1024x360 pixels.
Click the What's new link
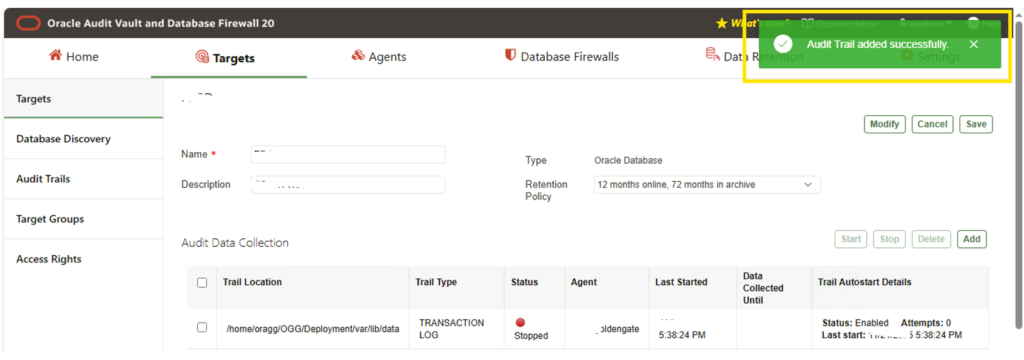(761, 24)
